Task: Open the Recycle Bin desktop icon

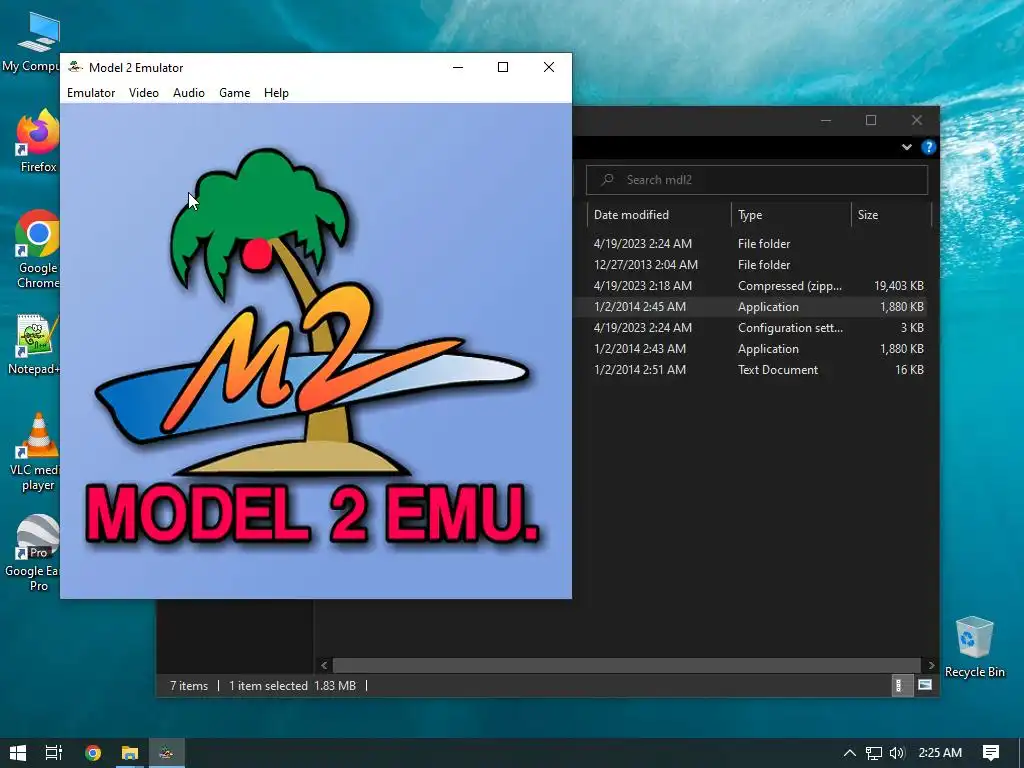Action: click(974, 647)
